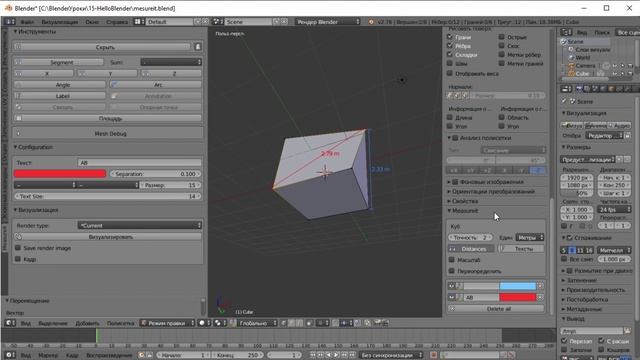
Task: Click the Конец end frame field
Action: [238, 355]
